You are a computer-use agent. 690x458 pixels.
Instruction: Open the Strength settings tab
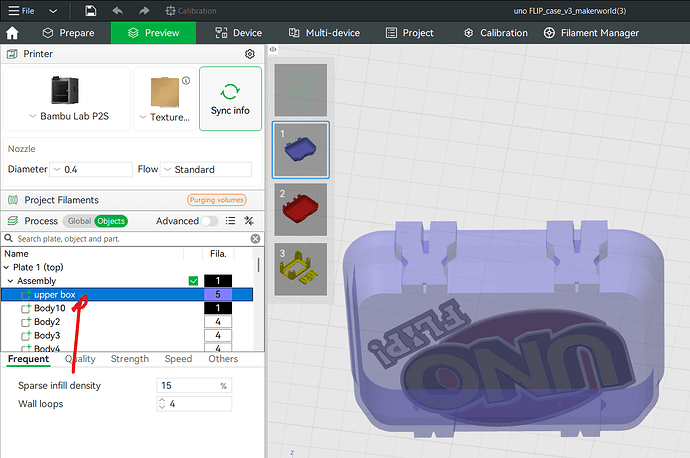tap(130, 359)
